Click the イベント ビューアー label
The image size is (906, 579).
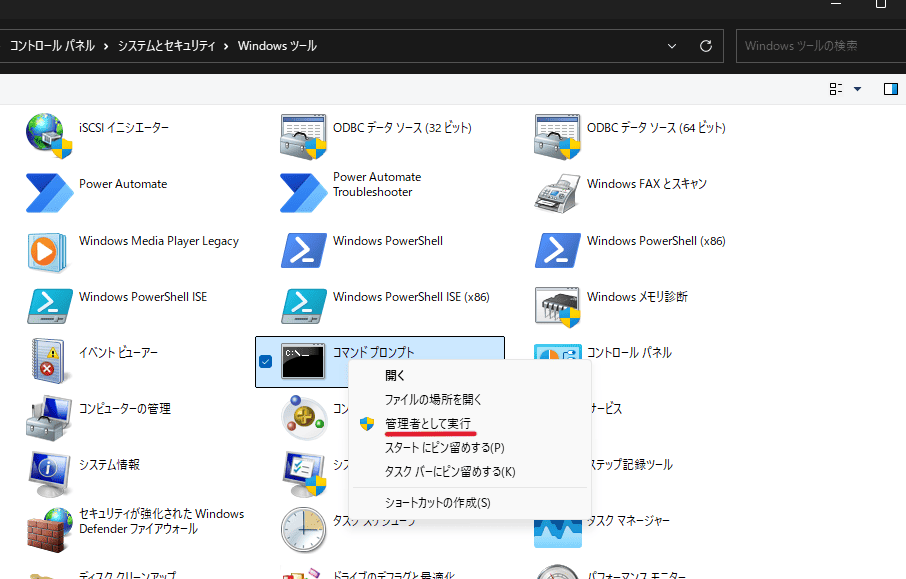(x=118, y=352)
